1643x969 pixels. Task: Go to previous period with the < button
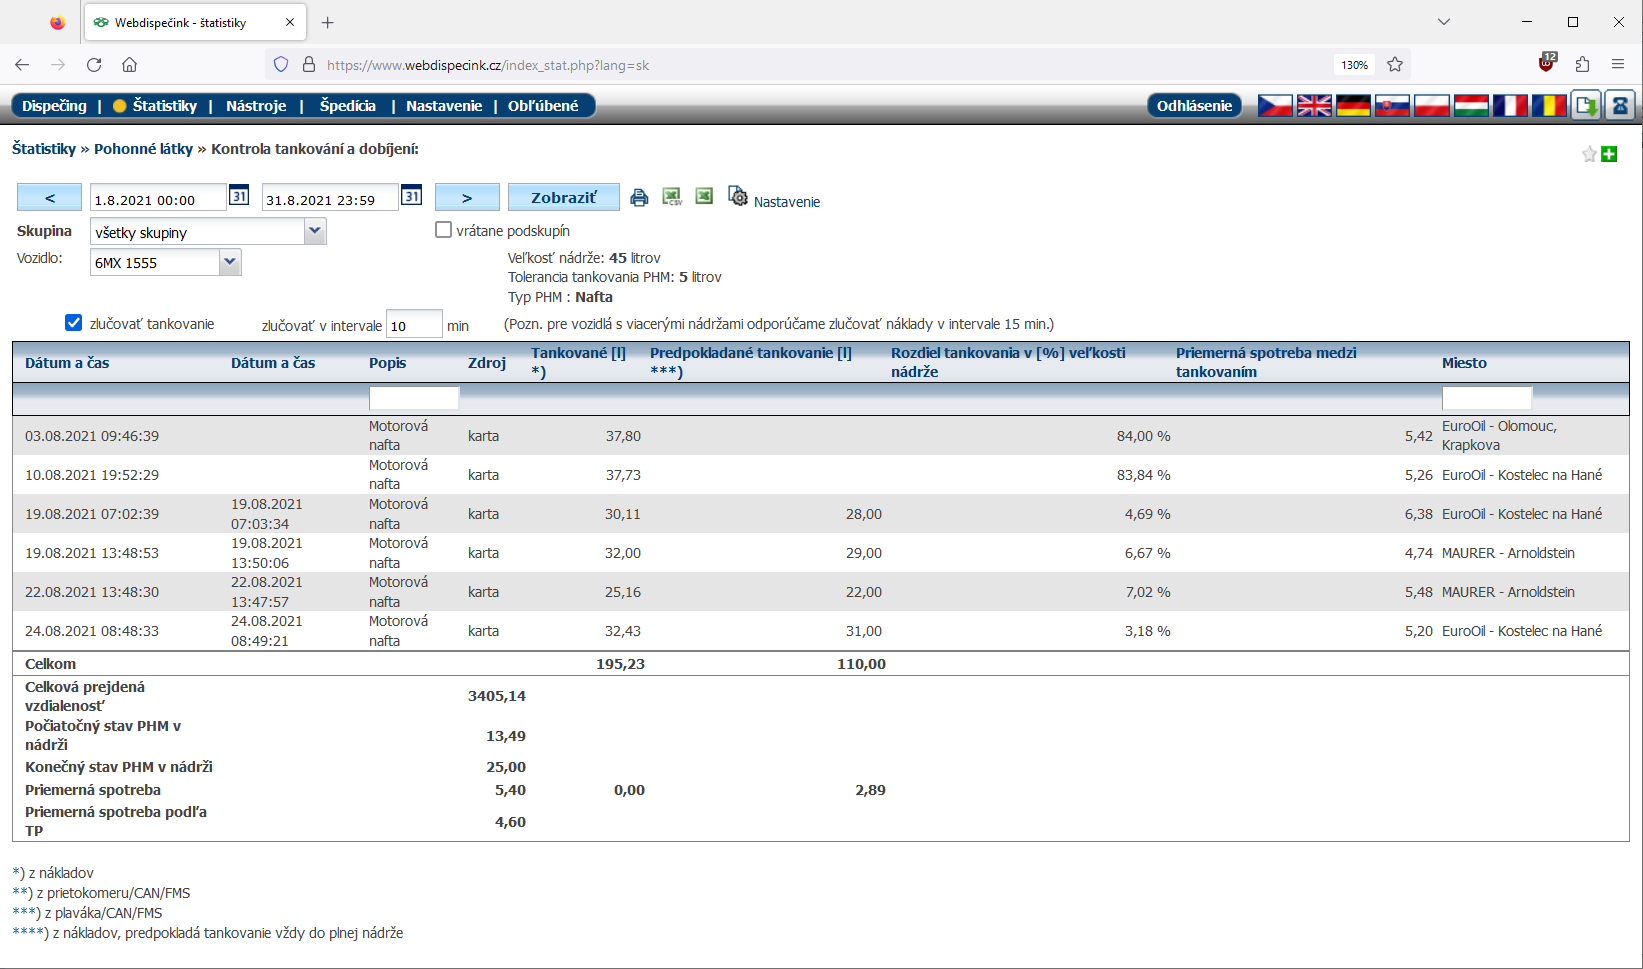(49, 198)
